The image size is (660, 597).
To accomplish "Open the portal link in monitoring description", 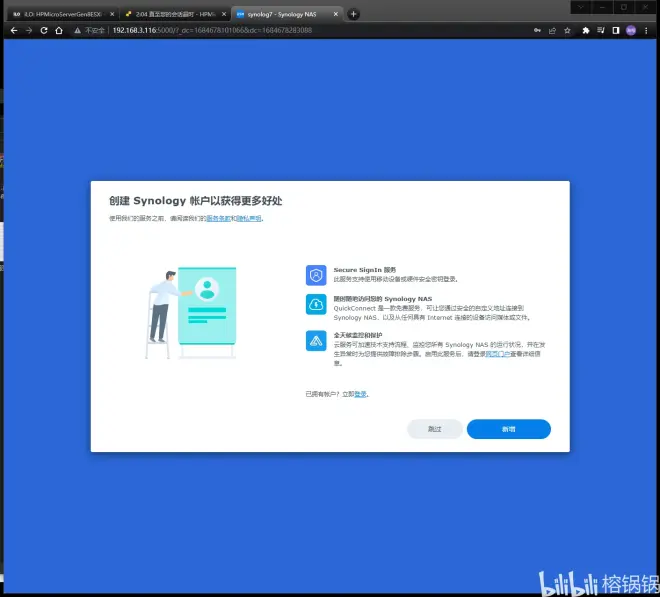I will tap(498, 354).
